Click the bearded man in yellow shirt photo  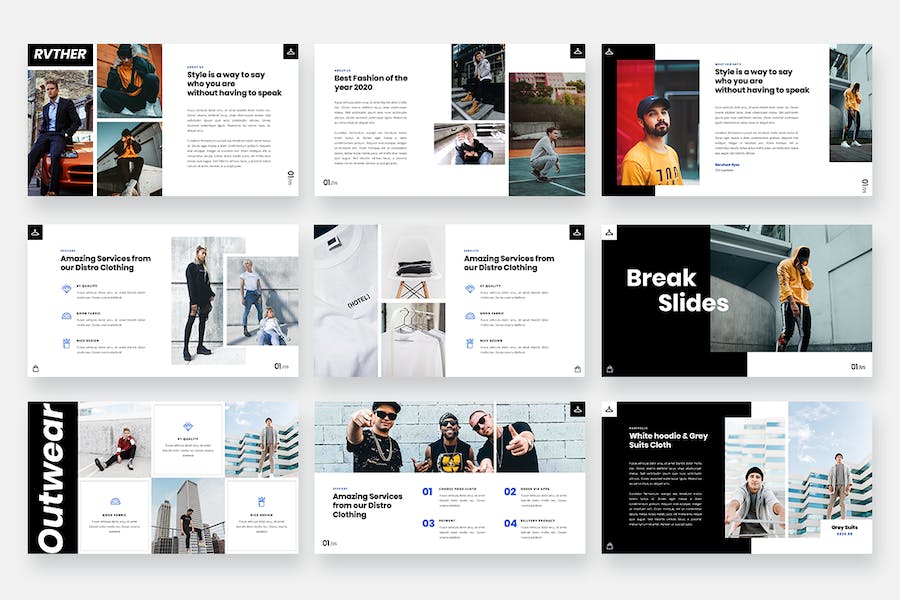tap(650, 125)
